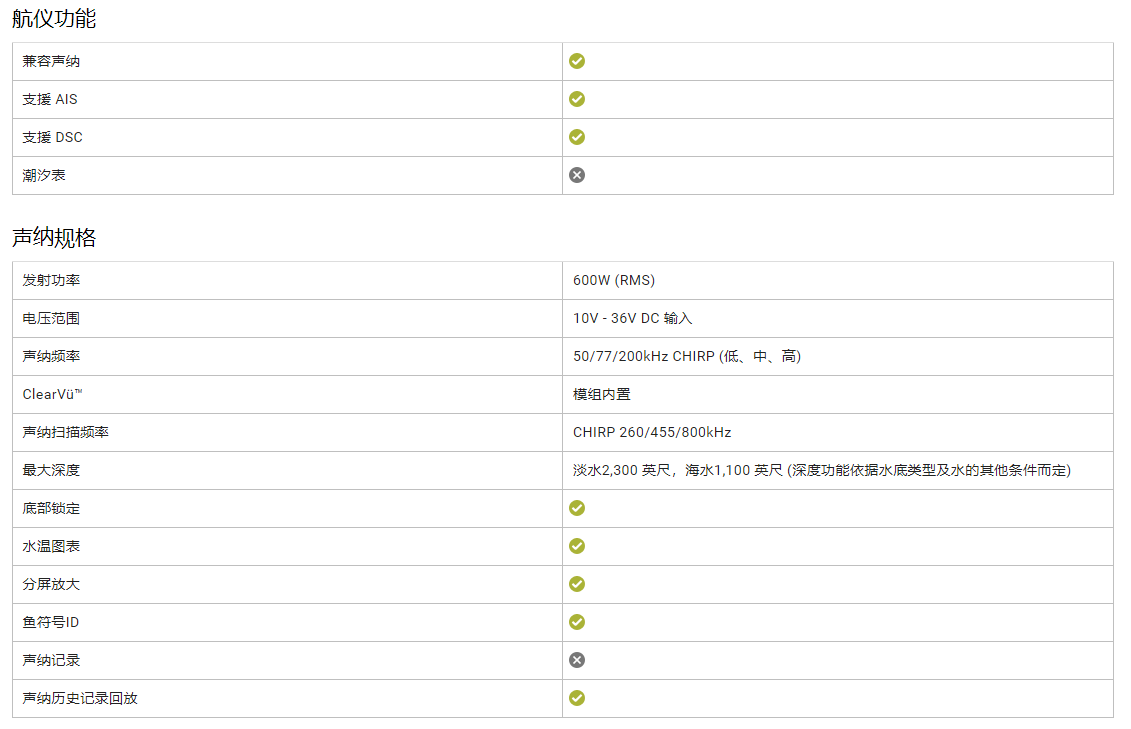This screenshot has width=1131, height=729.
Task: Click the green checkmark for 兼容声纳
Action: coord(577,61)
